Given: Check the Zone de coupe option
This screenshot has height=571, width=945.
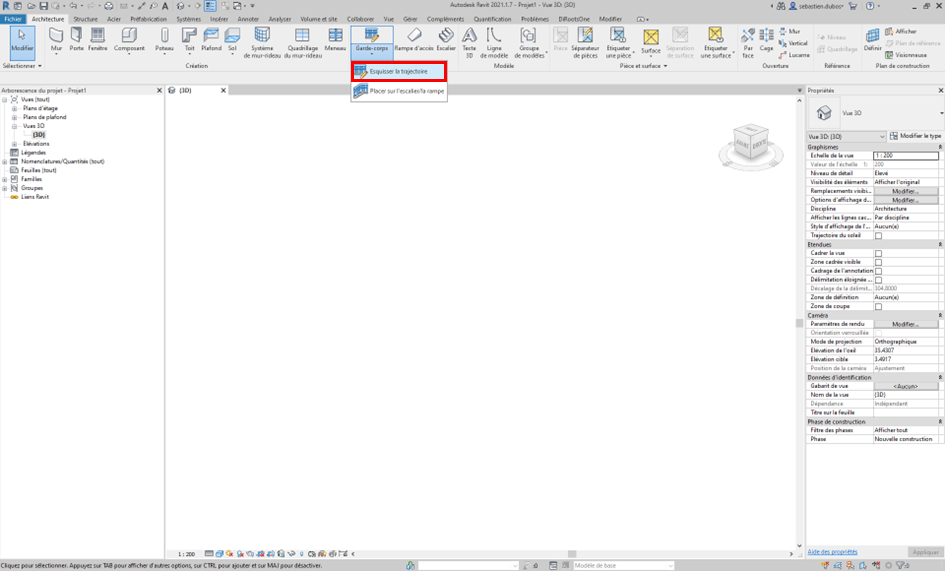Looking at the screenshot, I should click(878, 306).
